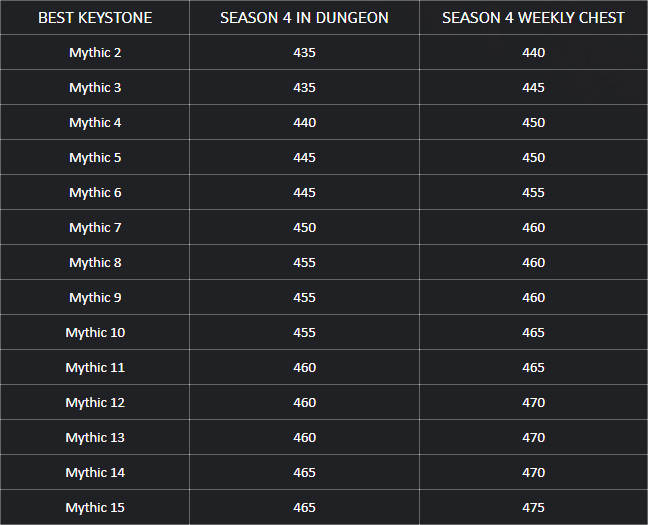Select the Mythic 3 row label
This screenshot has height=525, width=648.
point(95,88)
